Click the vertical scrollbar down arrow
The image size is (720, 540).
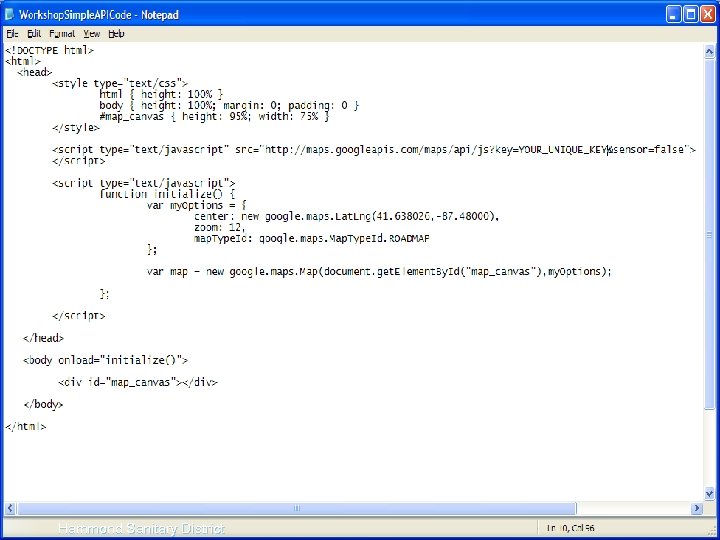[709, 494]
